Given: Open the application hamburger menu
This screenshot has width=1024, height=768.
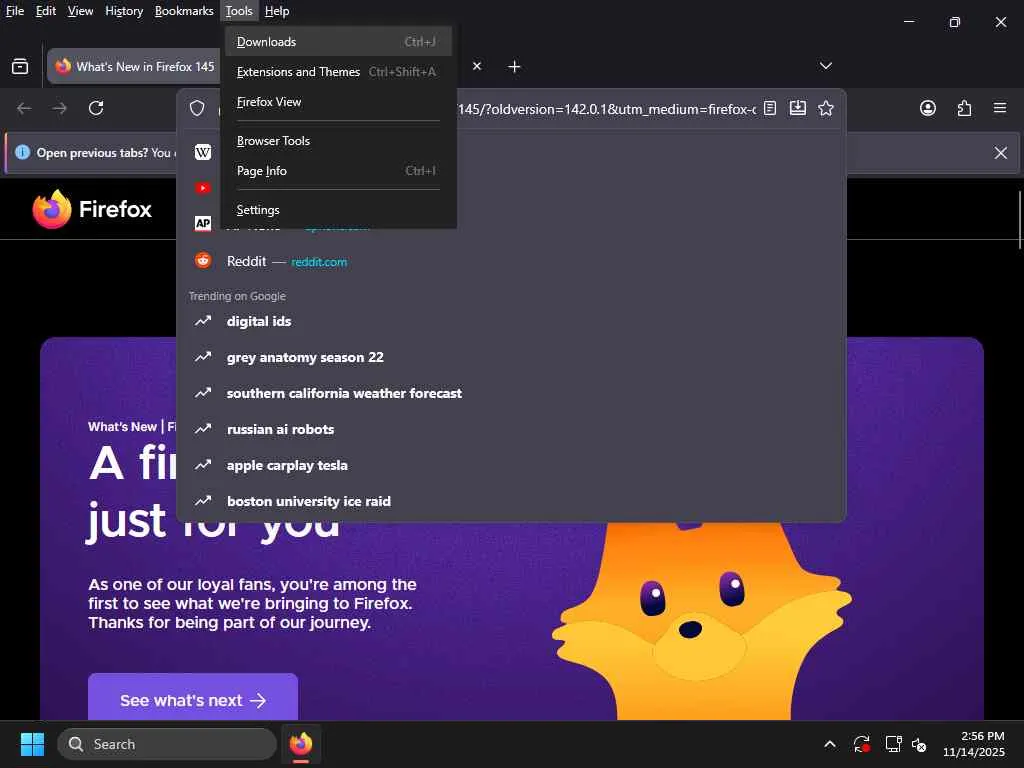Looking at the screenshot, I should tap(999, 108).
